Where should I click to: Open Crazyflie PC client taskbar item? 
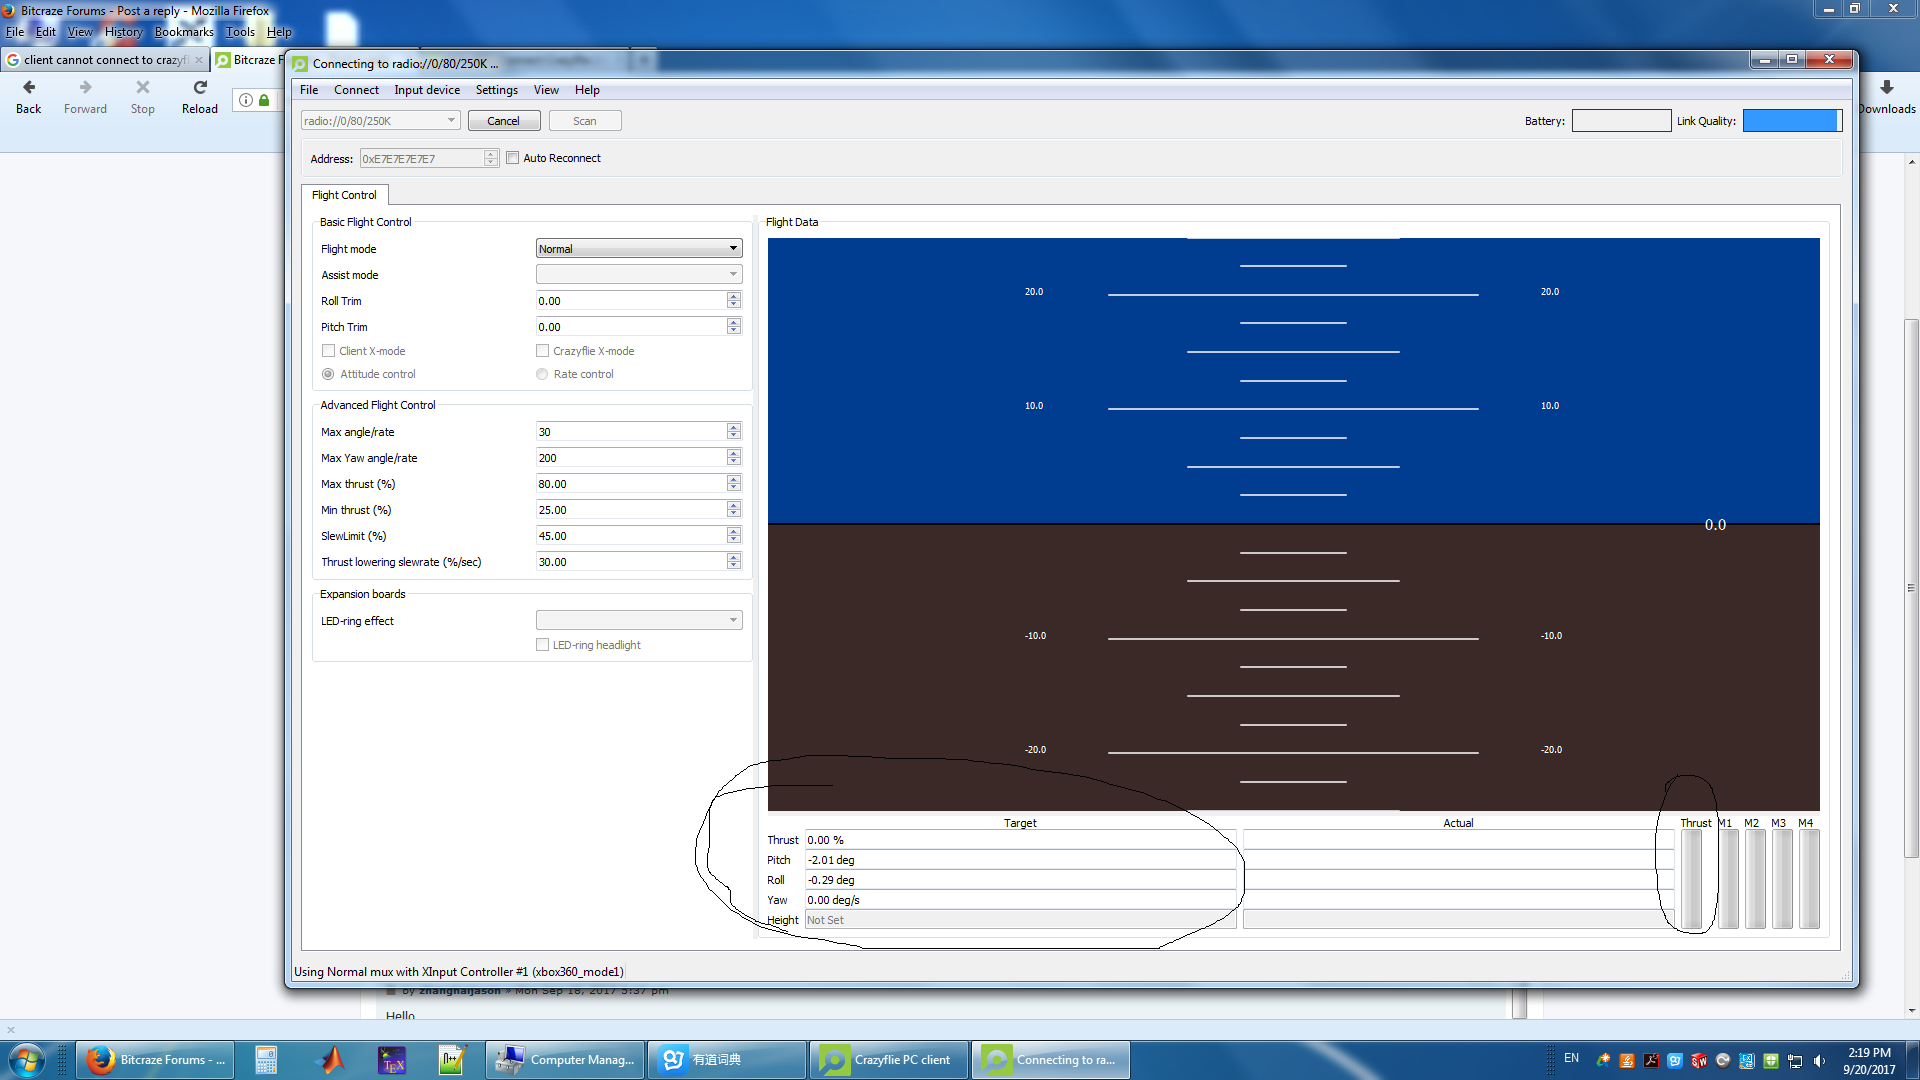(x=888, y=1059)
